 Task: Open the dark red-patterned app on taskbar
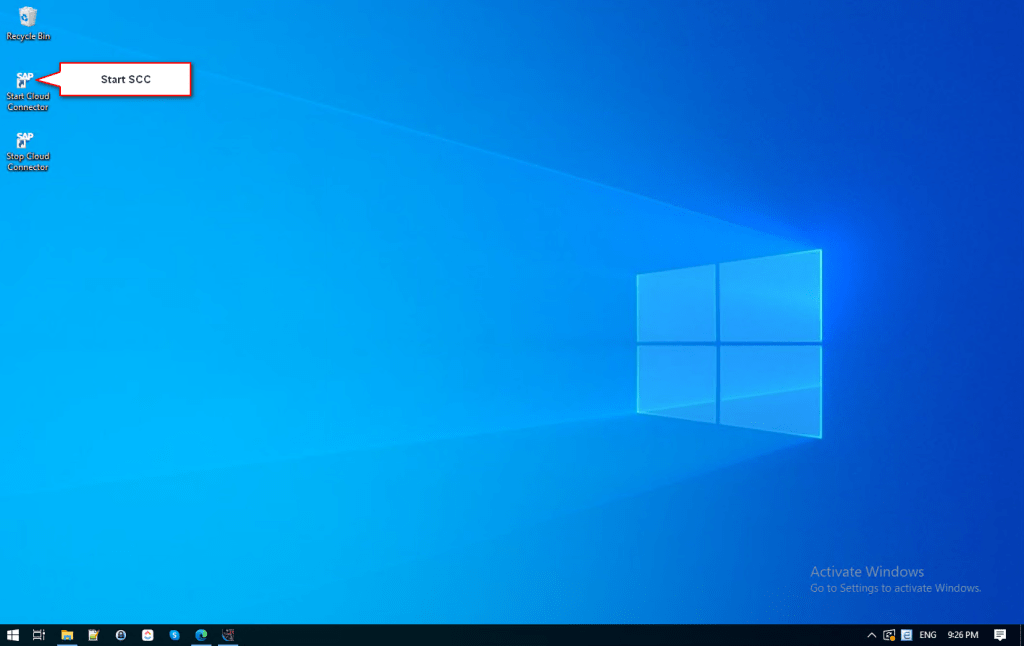click(x=228, y=635)
